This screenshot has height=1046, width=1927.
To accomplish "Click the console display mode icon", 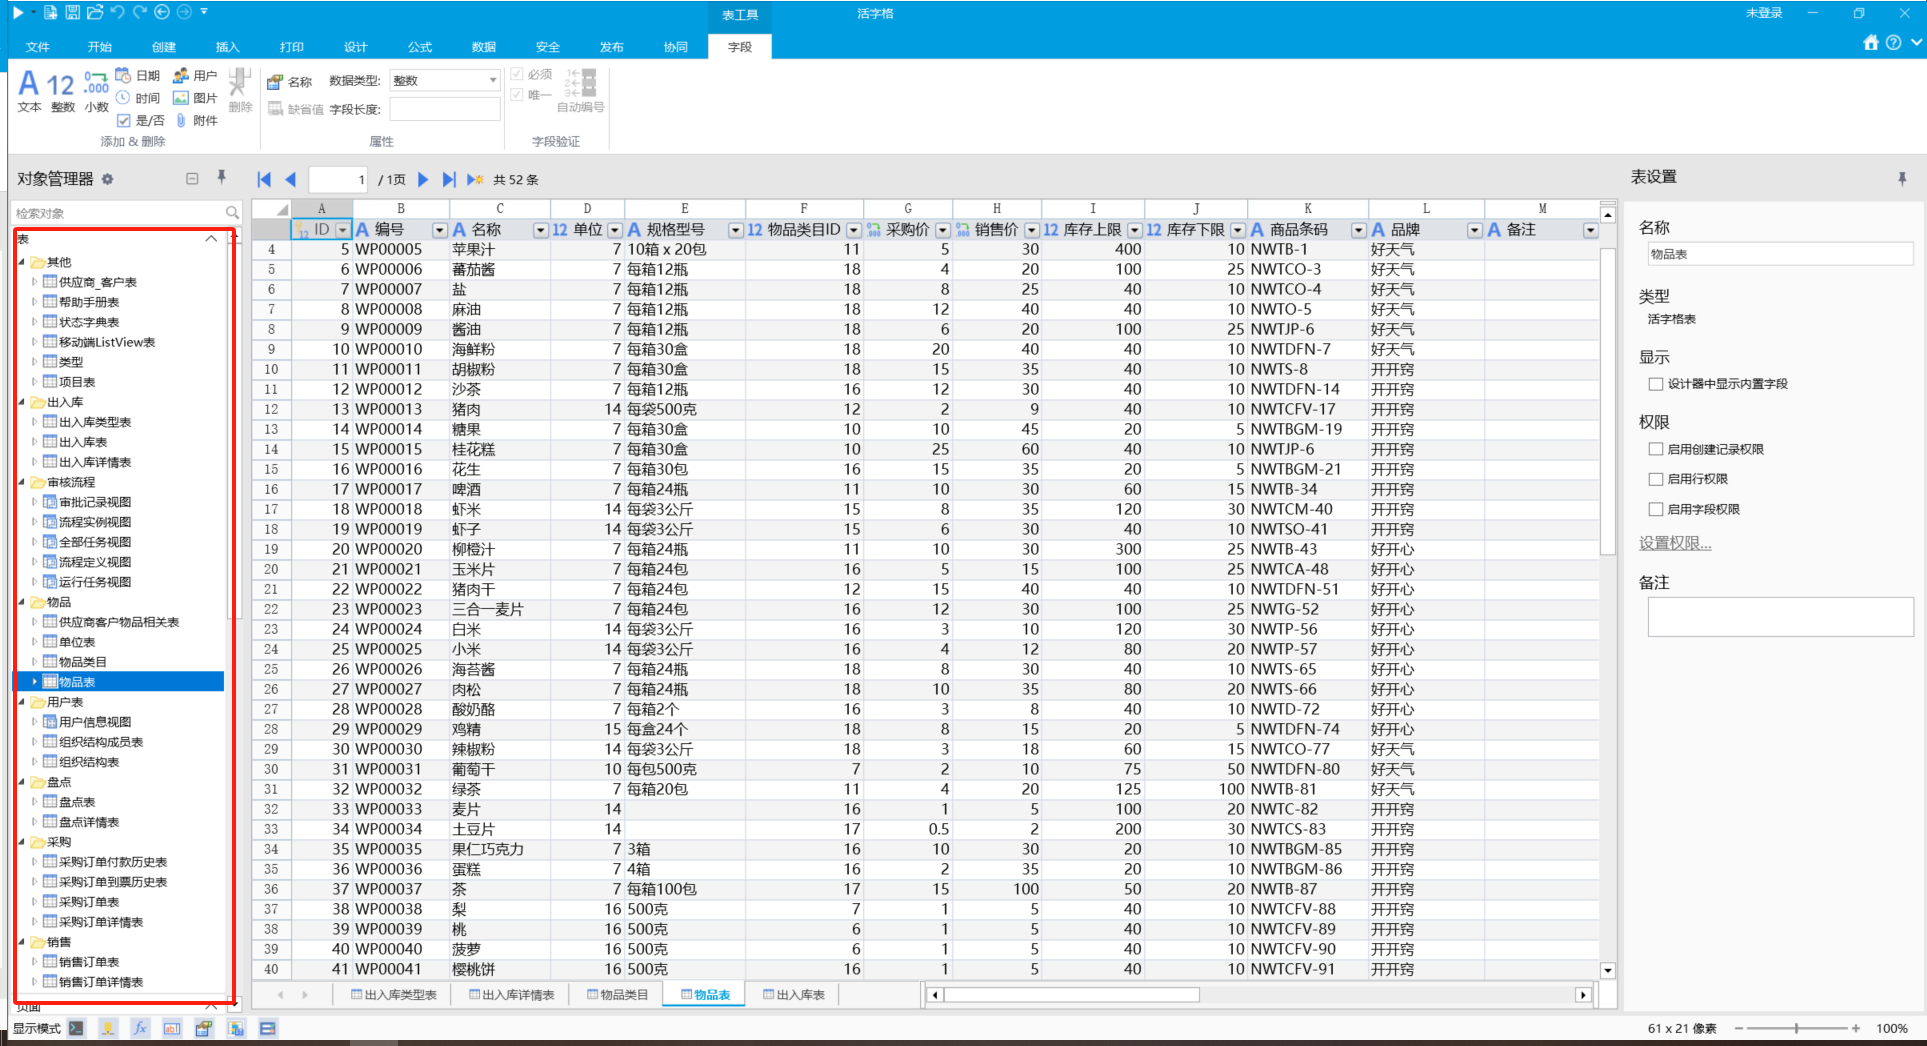I will [76, 1028].
